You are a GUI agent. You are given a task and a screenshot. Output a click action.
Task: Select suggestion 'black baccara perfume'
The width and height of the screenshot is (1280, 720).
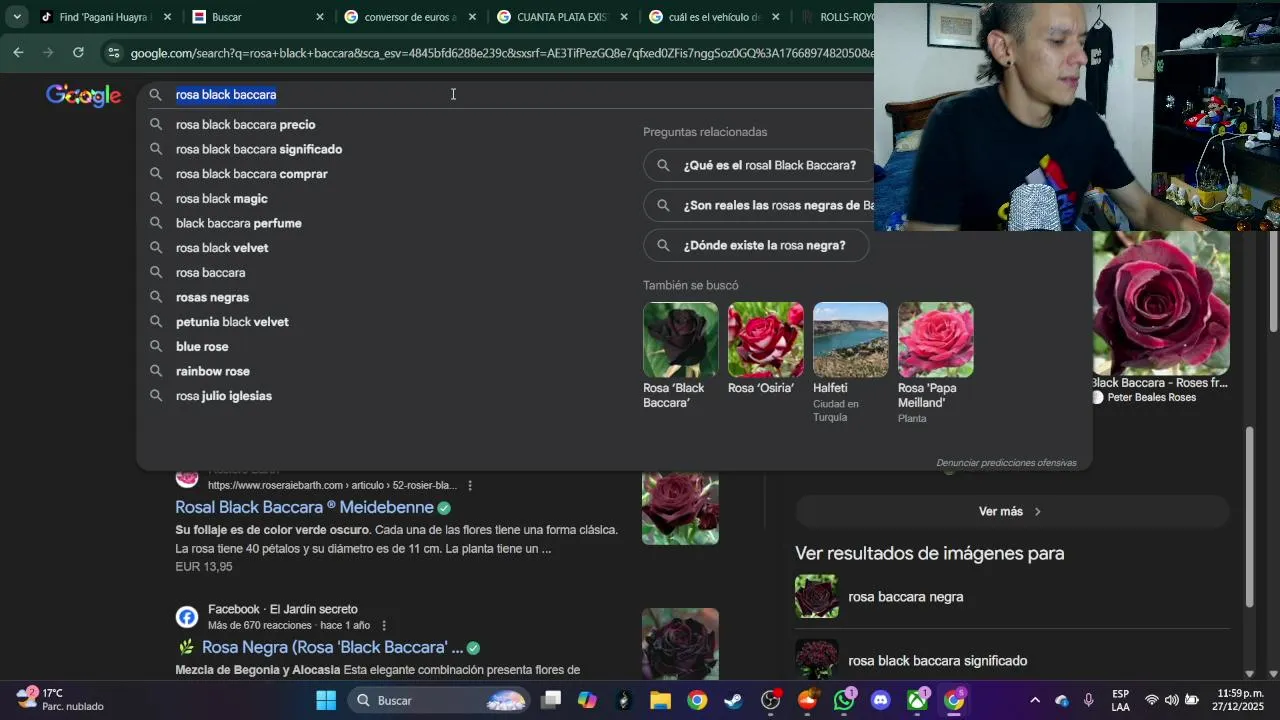[x=238, y=223]
